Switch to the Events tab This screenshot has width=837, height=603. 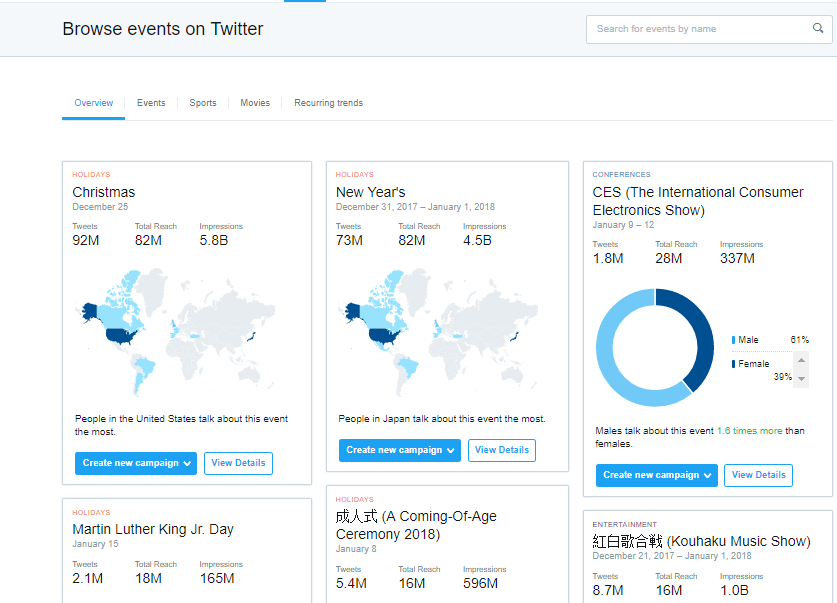click(151, 103)
